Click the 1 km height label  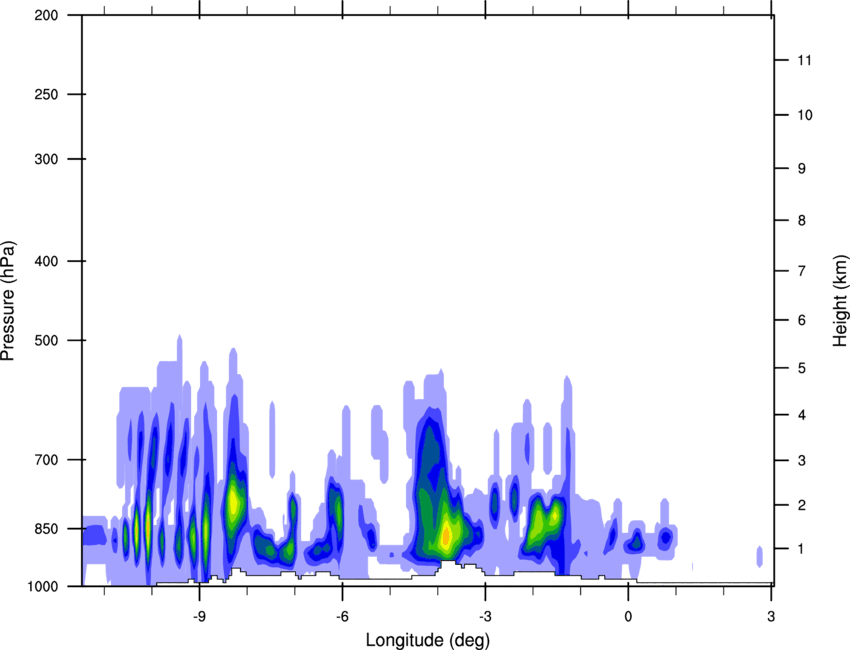pos(801,549)
